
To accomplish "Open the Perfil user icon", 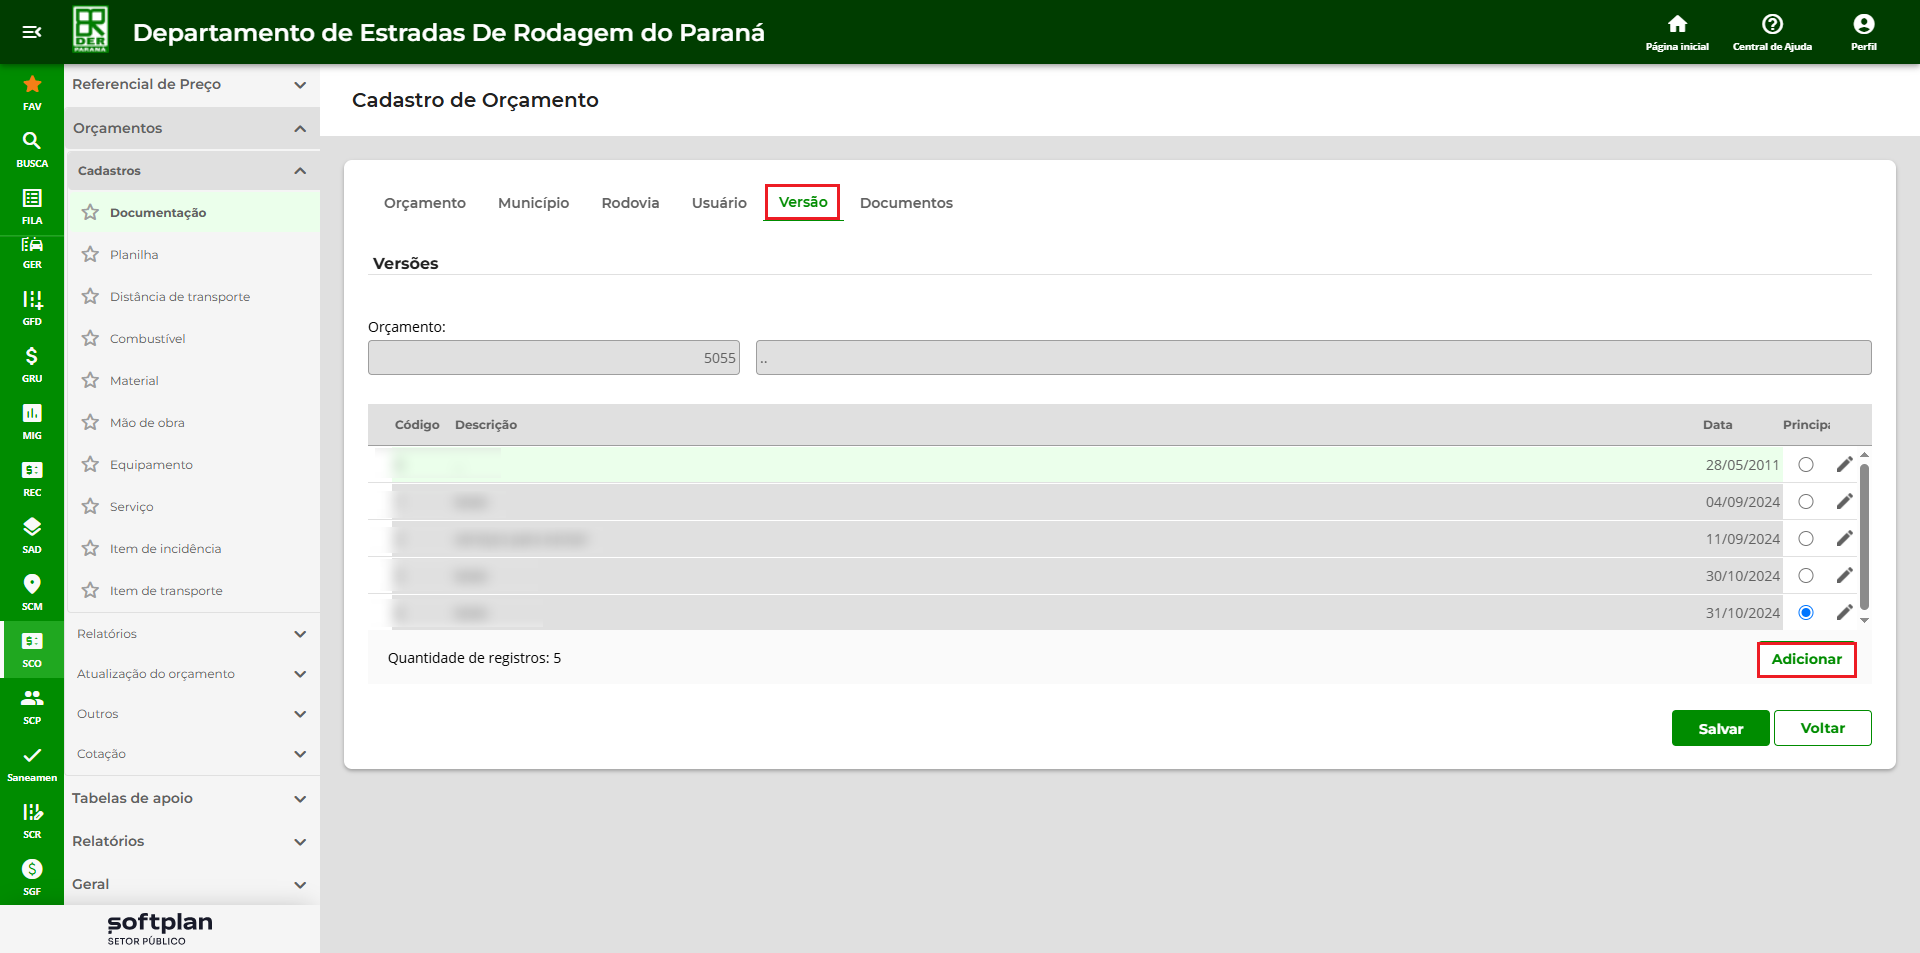I will coord(1863,25).
